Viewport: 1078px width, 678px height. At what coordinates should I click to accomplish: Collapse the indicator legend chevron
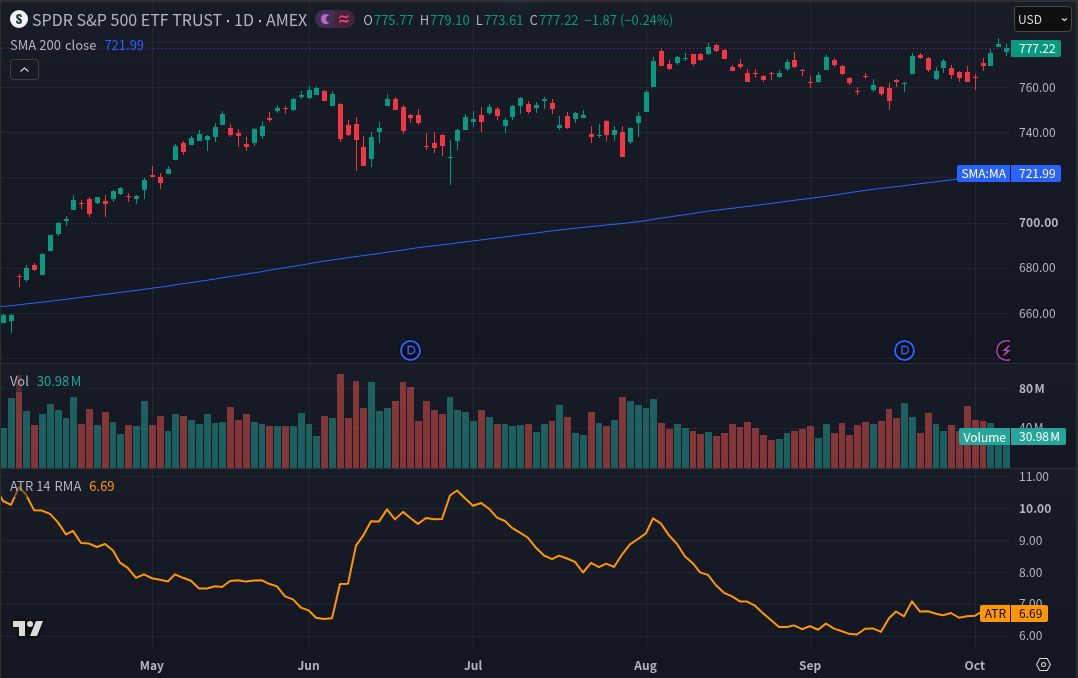click(24, 69)
